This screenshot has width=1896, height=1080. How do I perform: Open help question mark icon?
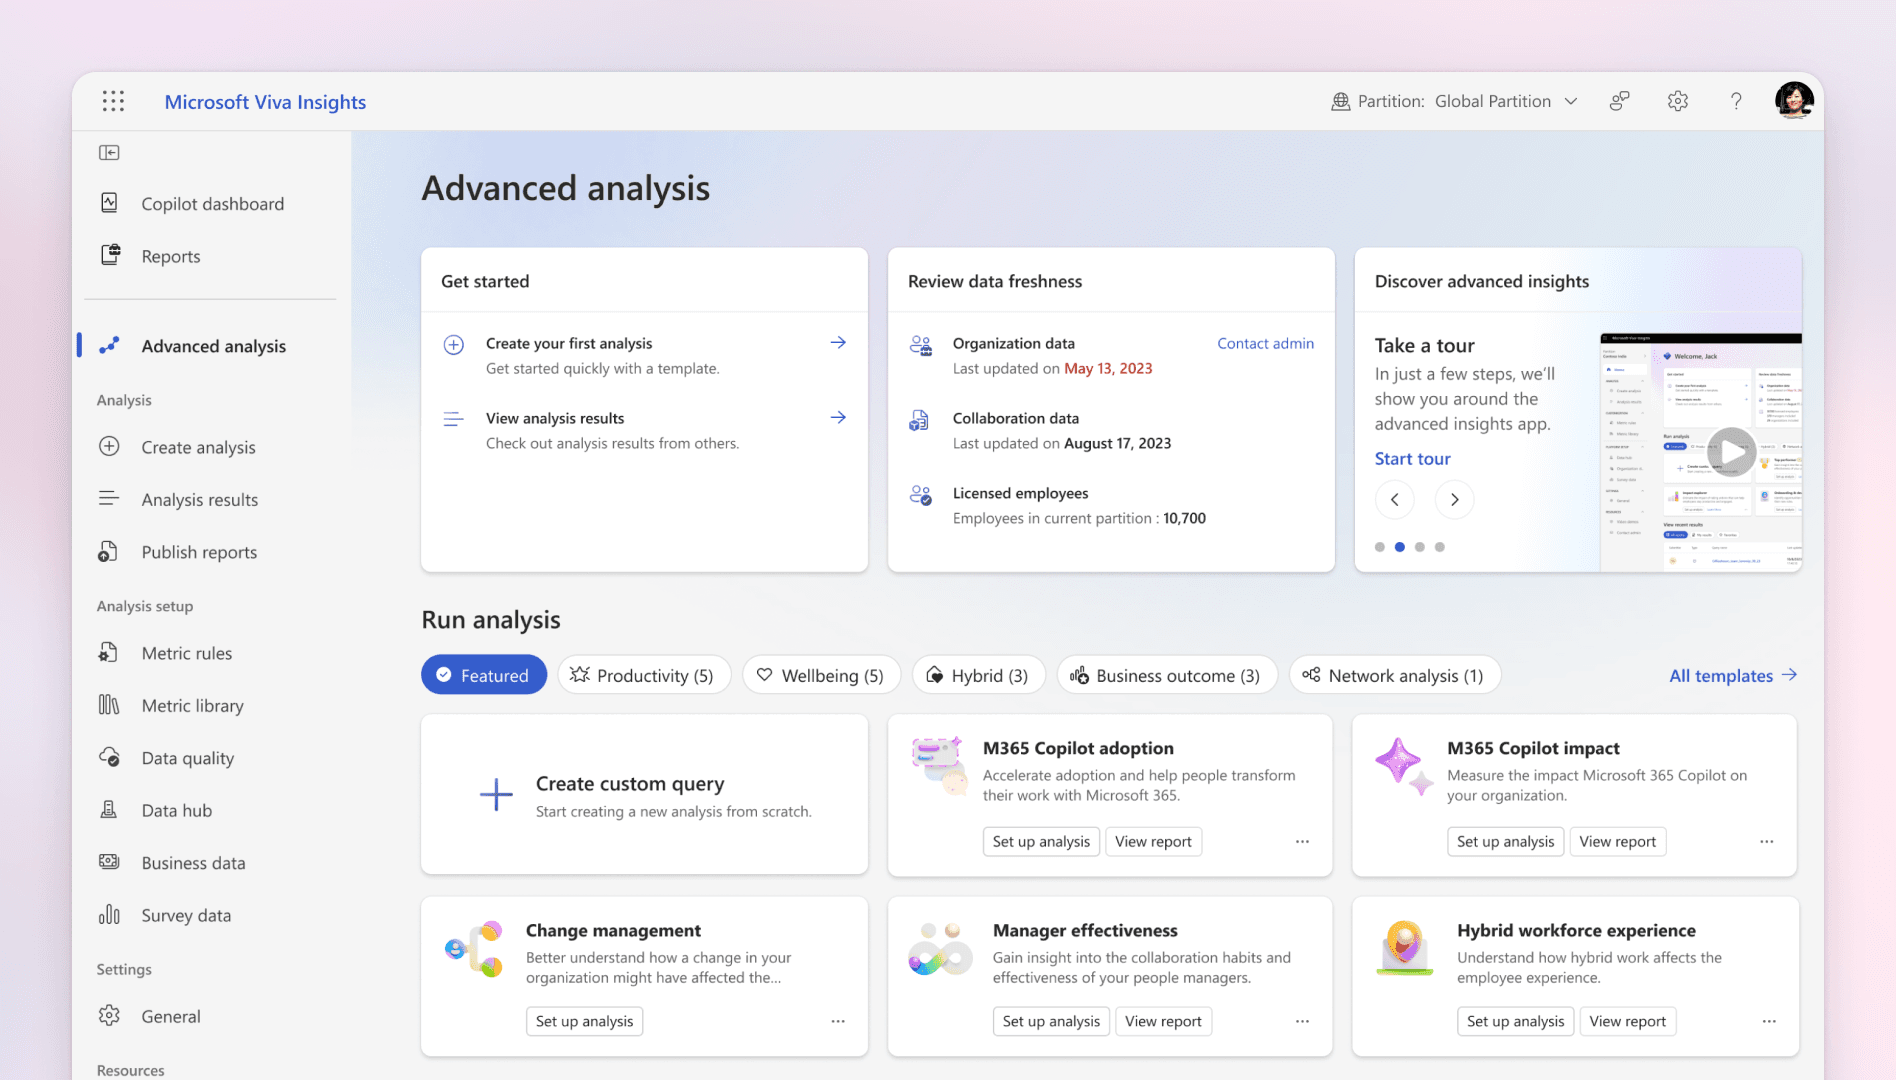click(x=1736, y=101)
